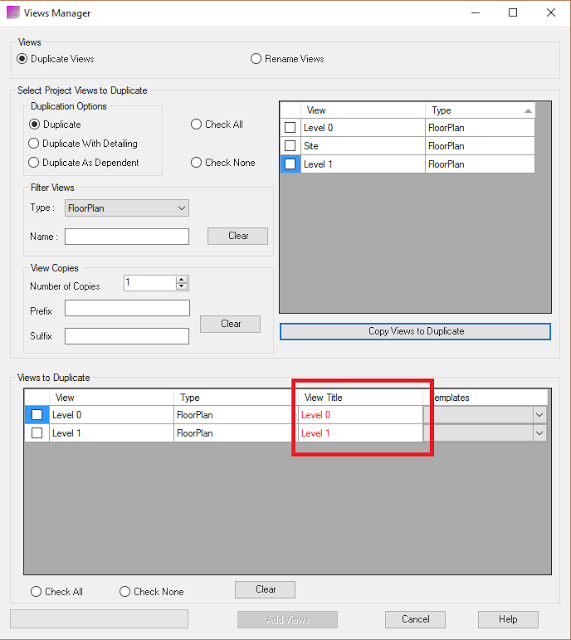Click Cancel to close the dialog
This screenshot has height=640, width=571.
pyautogui.click(x=415, y=619)
